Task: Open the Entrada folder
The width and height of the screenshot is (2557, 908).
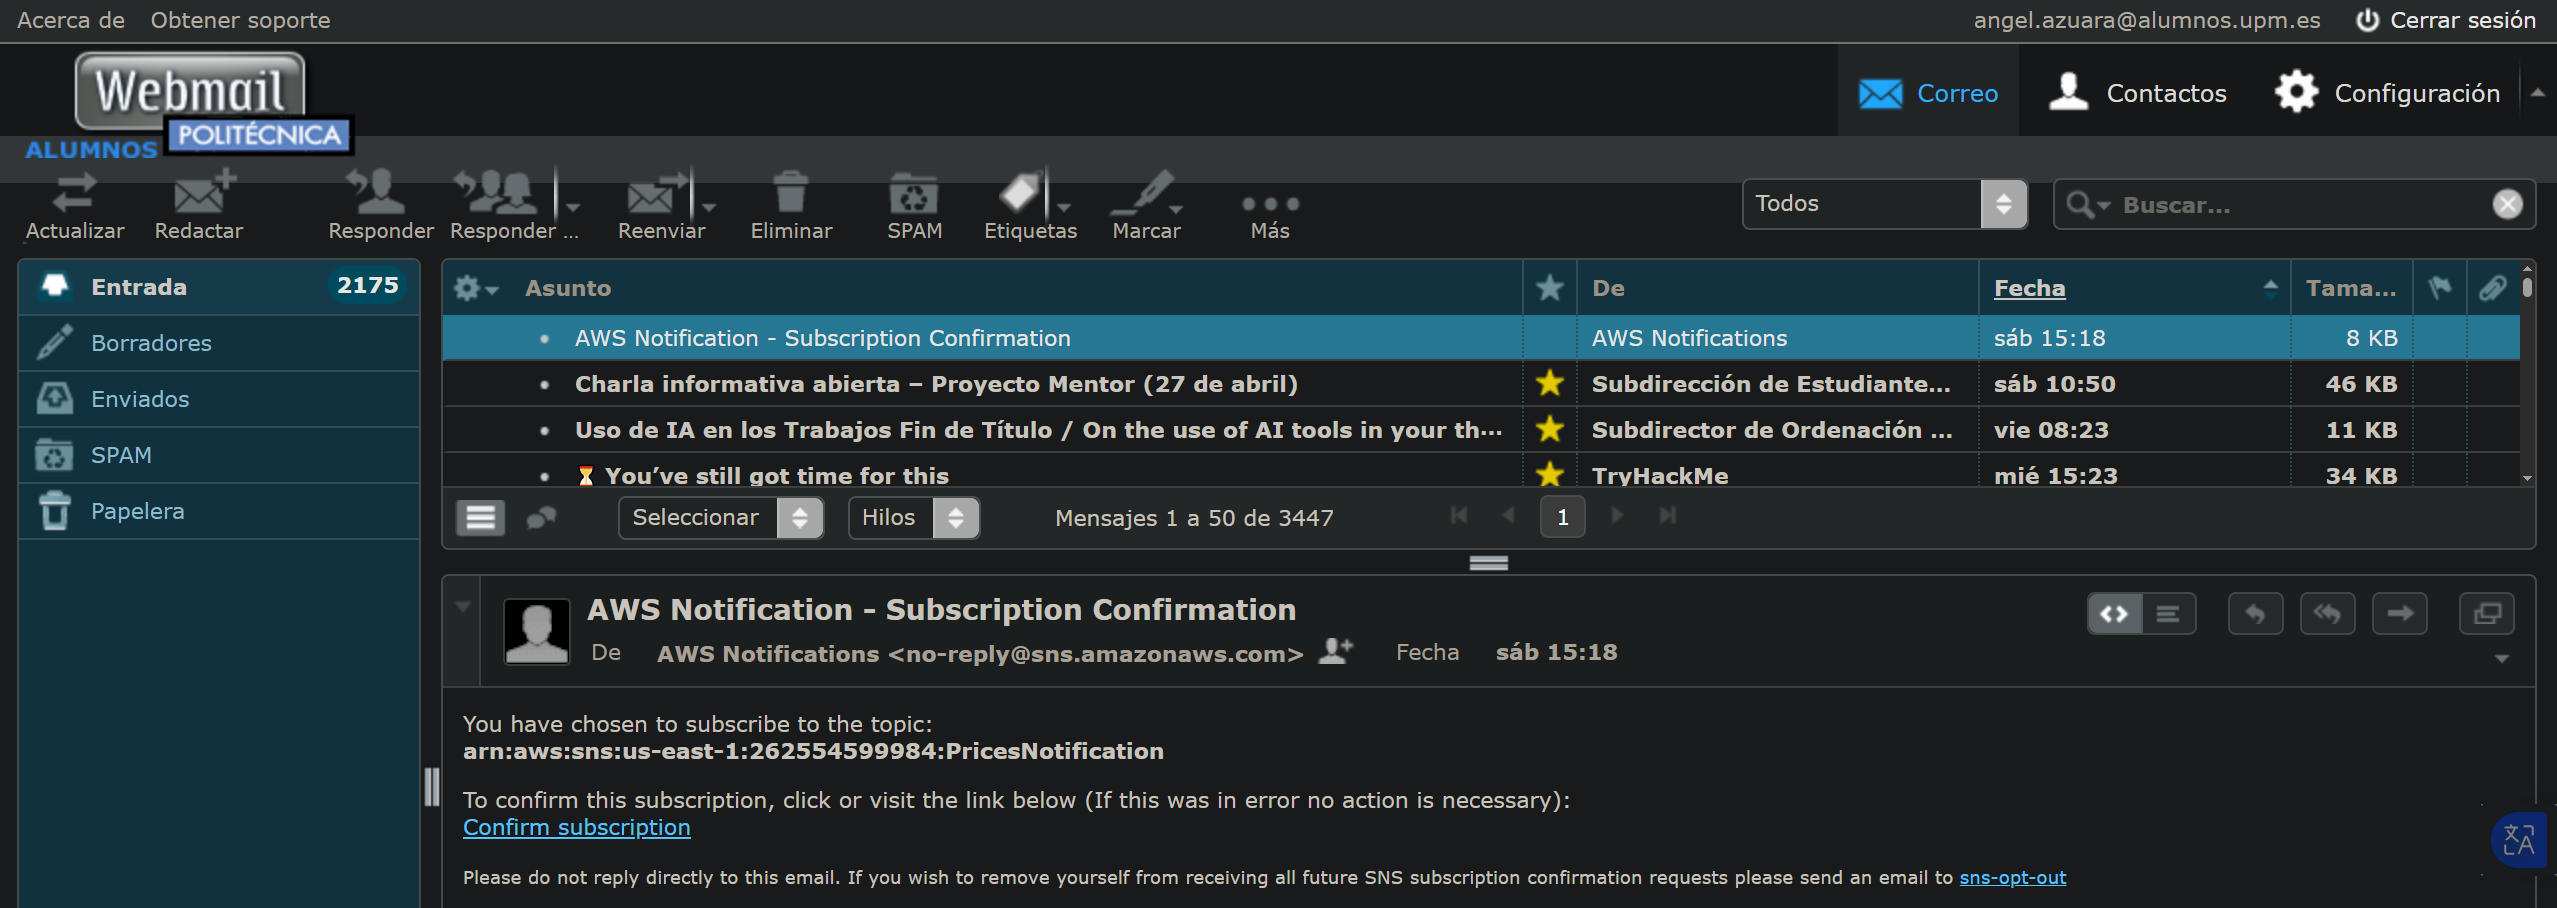Action: tap(219, 286)
